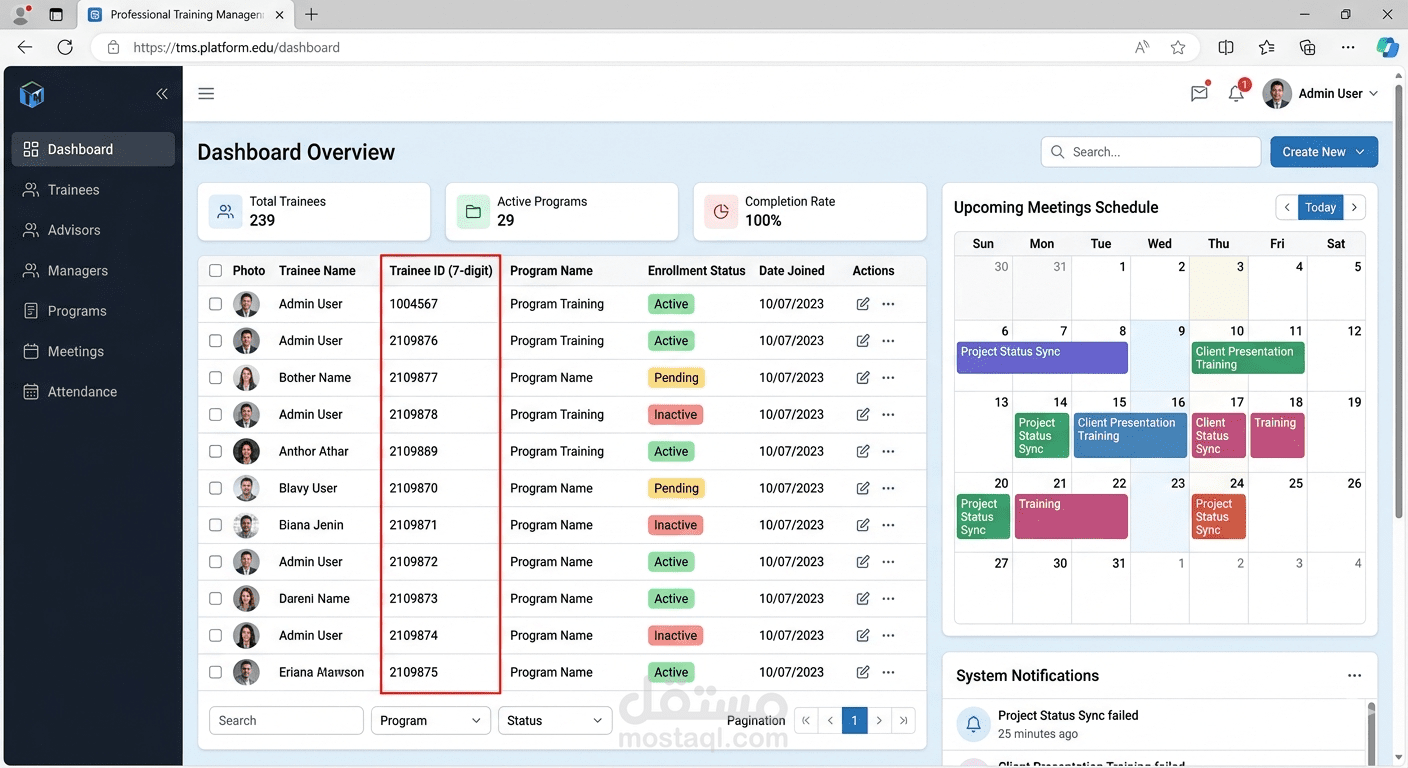1408x768 pixels.
Task: Open the Attendance section
Action: pos(93,392)
